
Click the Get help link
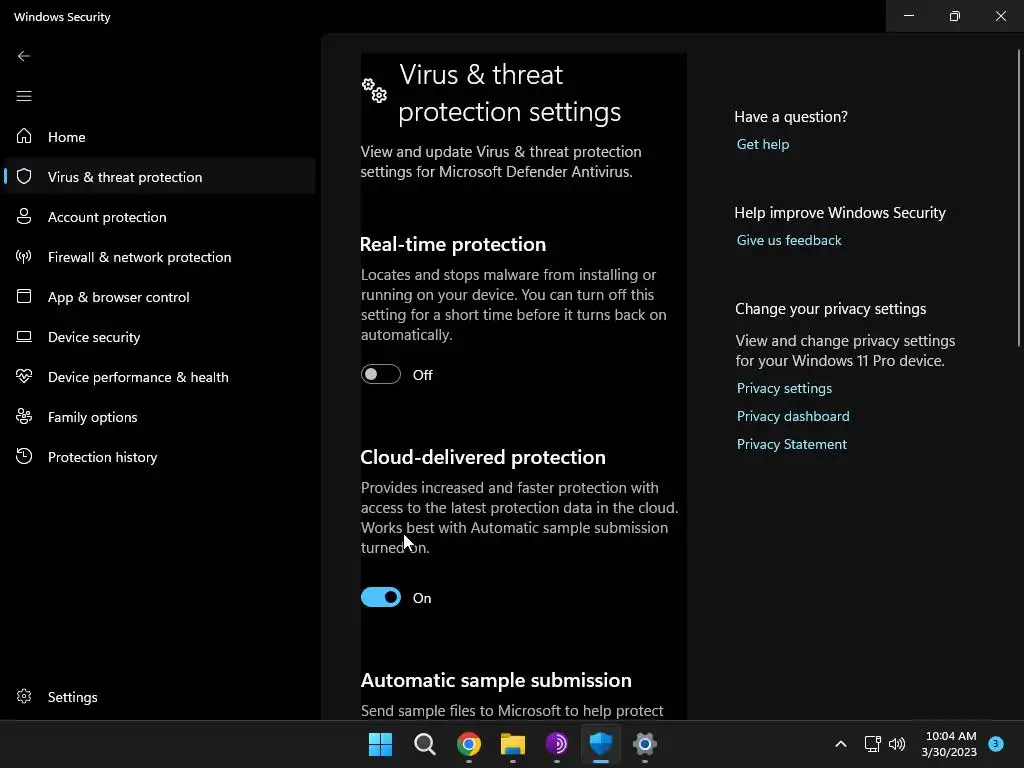click(x=763, y=144)
